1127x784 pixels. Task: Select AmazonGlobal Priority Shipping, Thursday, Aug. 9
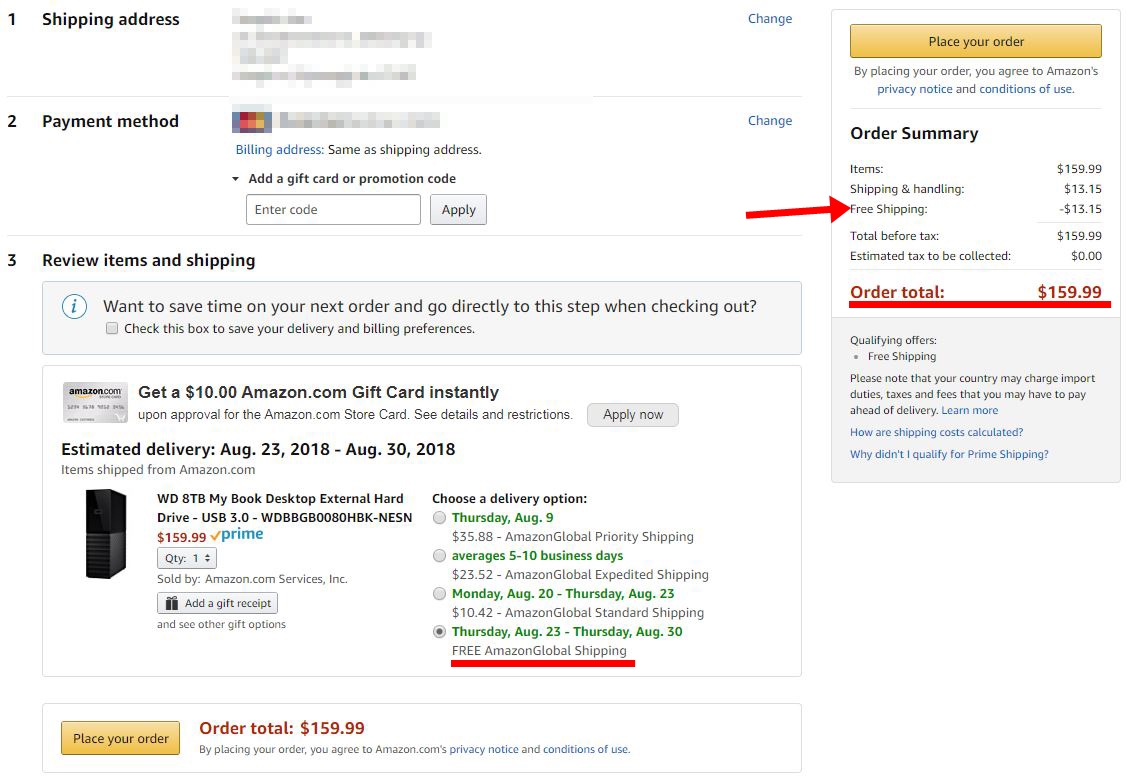439,517
